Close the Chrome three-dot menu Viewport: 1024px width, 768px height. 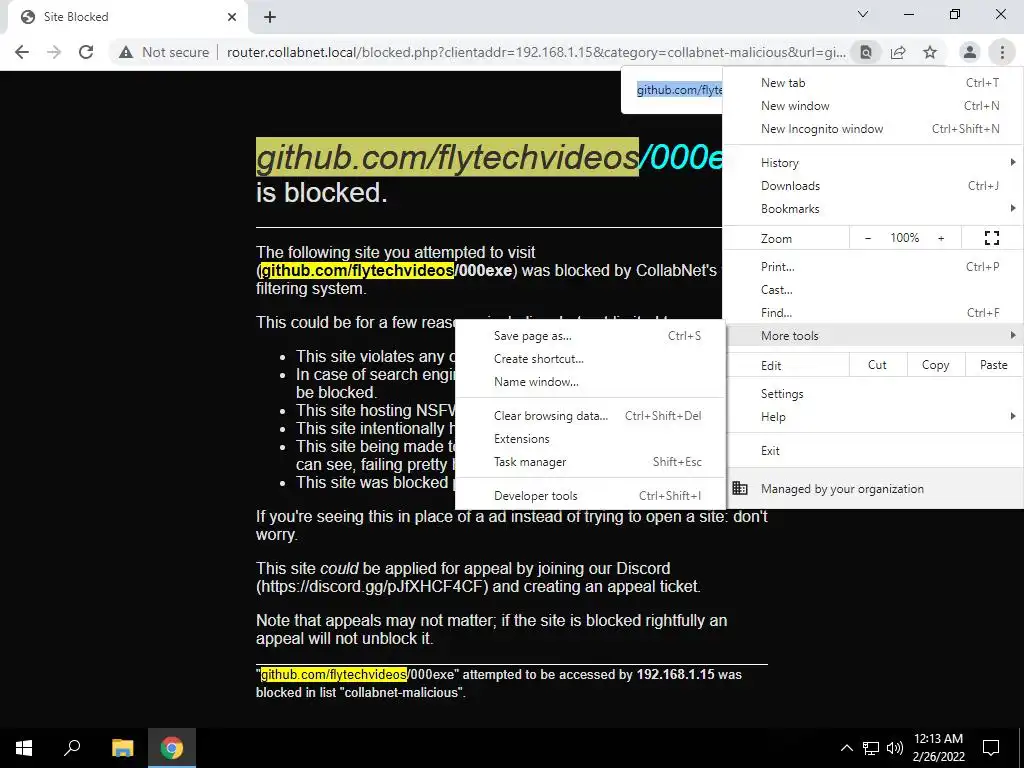(x=1002, y=52)
